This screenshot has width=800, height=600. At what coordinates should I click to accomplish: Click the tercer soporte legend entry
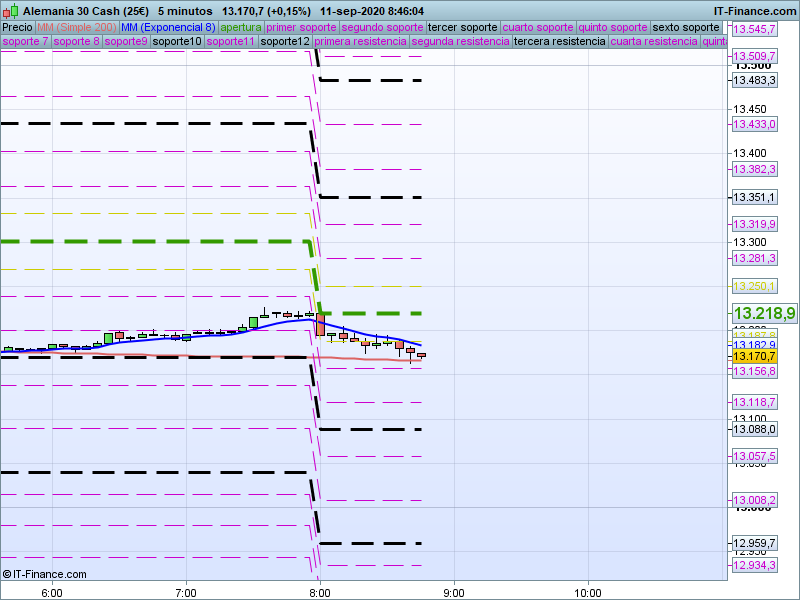[462, 27]
